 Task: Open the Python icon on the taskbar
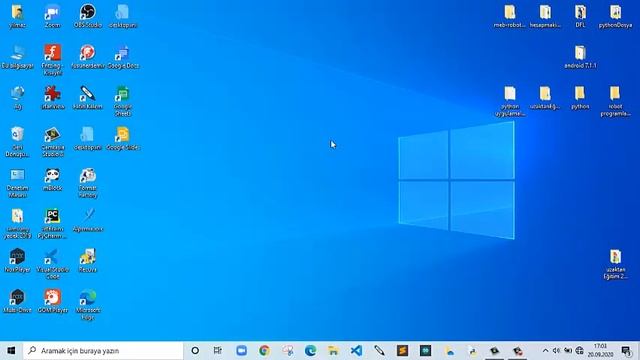coord(472,351)
